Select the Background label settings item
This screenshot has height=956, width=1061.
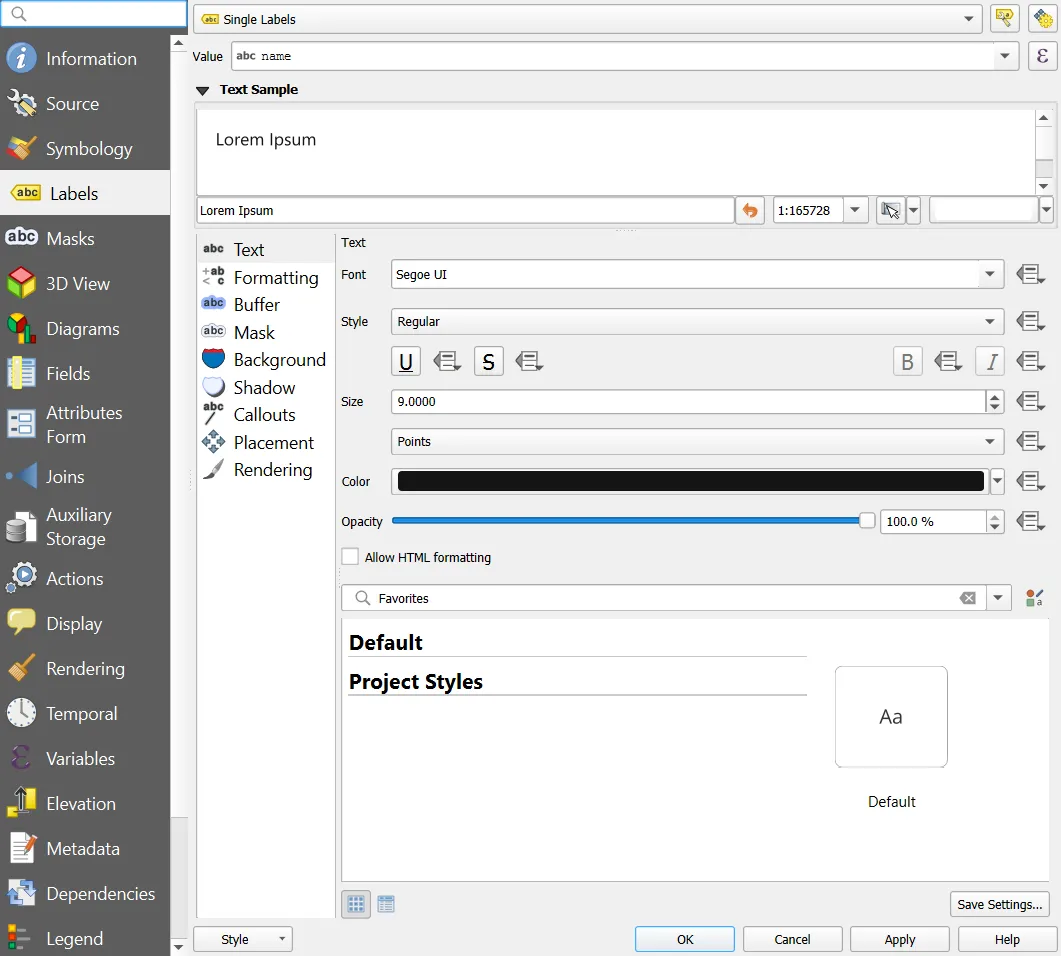click(265, 360)
